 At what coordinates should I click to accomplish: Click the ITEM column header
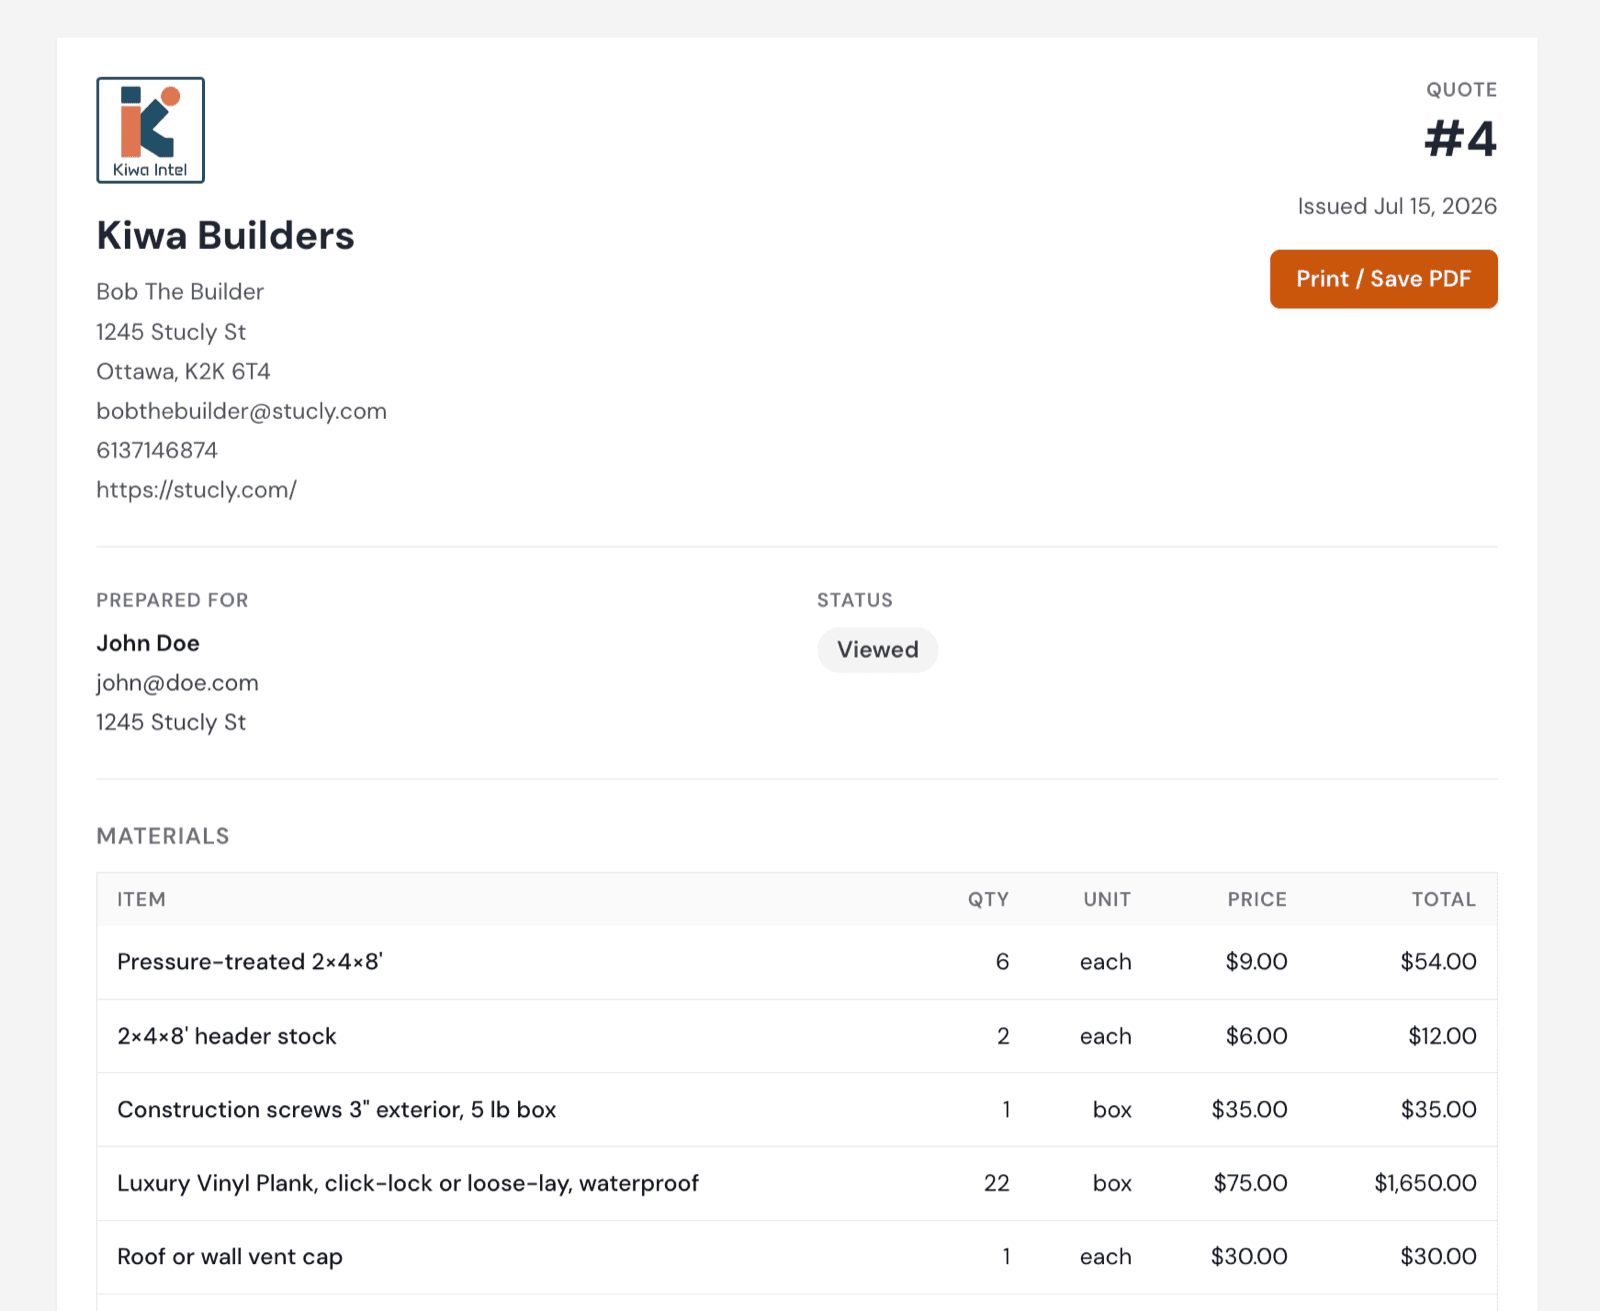141,899
